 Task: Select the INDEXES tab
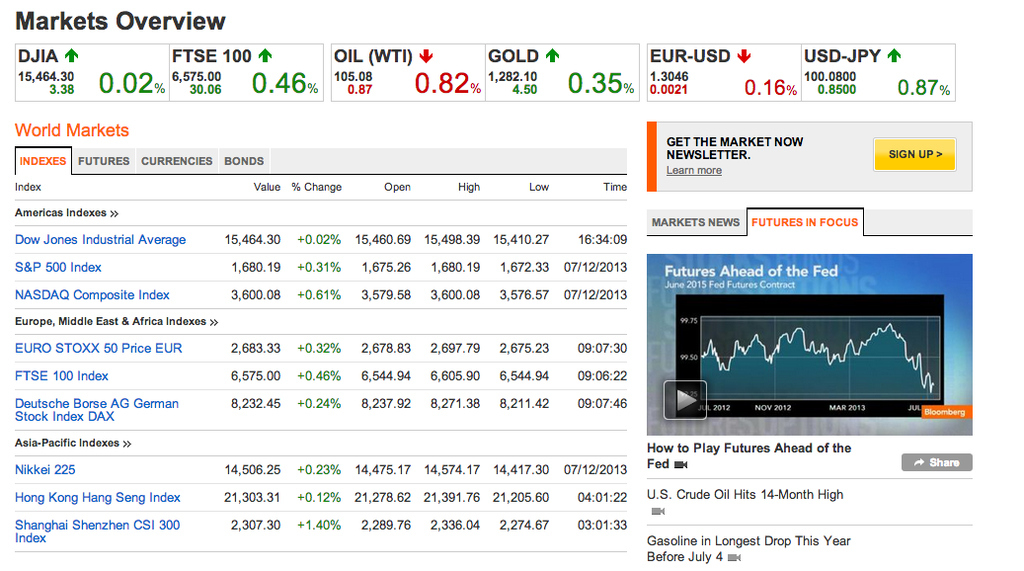(x=43, y=161)
